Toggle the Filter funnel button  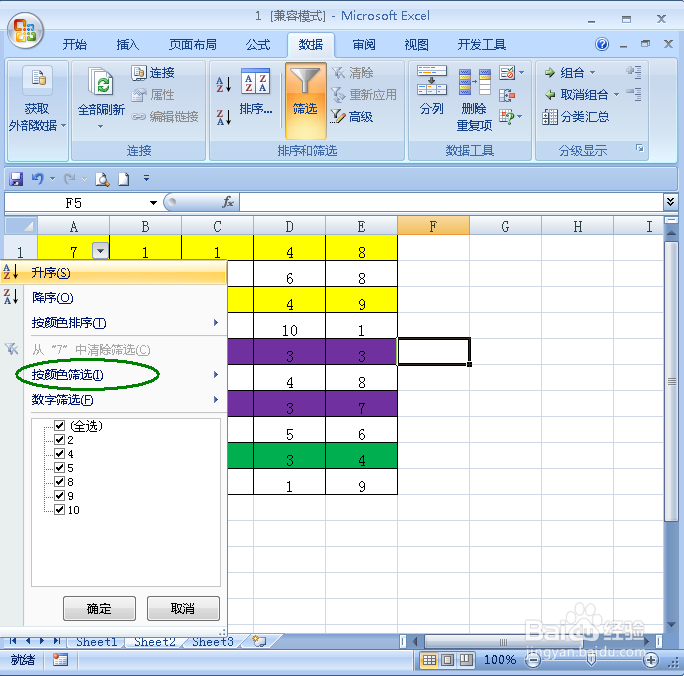tap(305, 100)
